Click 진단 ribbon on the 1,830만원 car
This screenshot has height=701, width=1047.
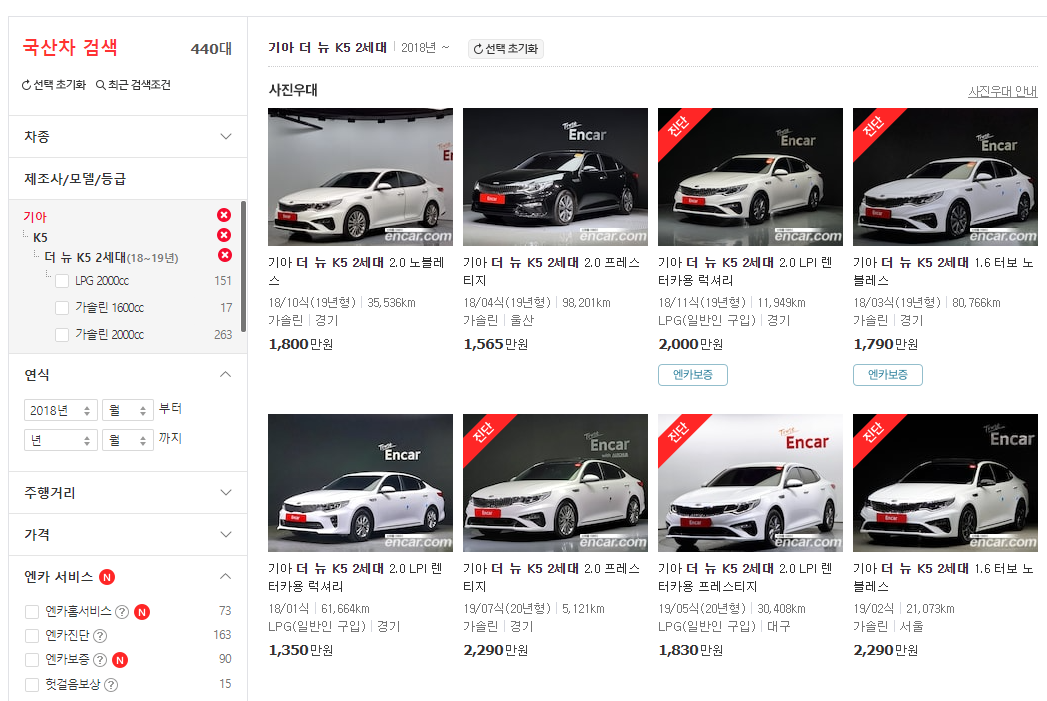click(x=678, y=433)
